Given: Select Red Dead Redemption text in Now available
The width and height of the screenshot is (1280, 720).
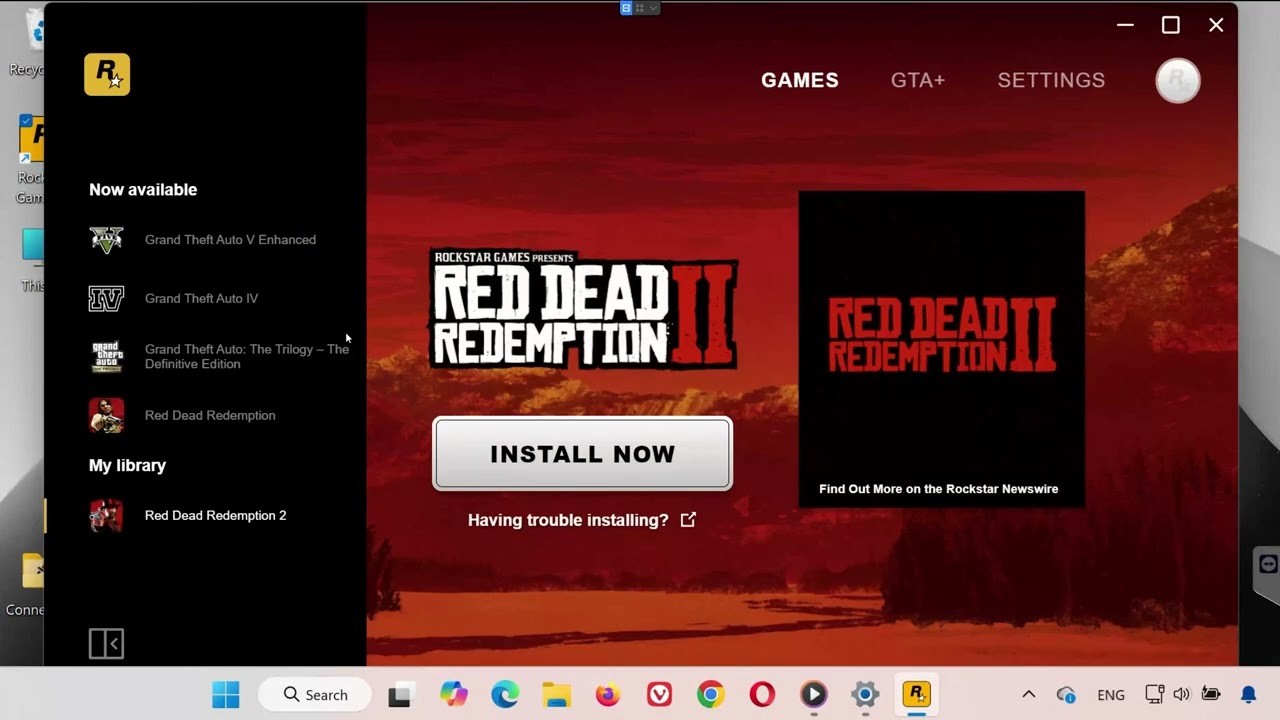Looking at the screenshot, I should point(210,415).
